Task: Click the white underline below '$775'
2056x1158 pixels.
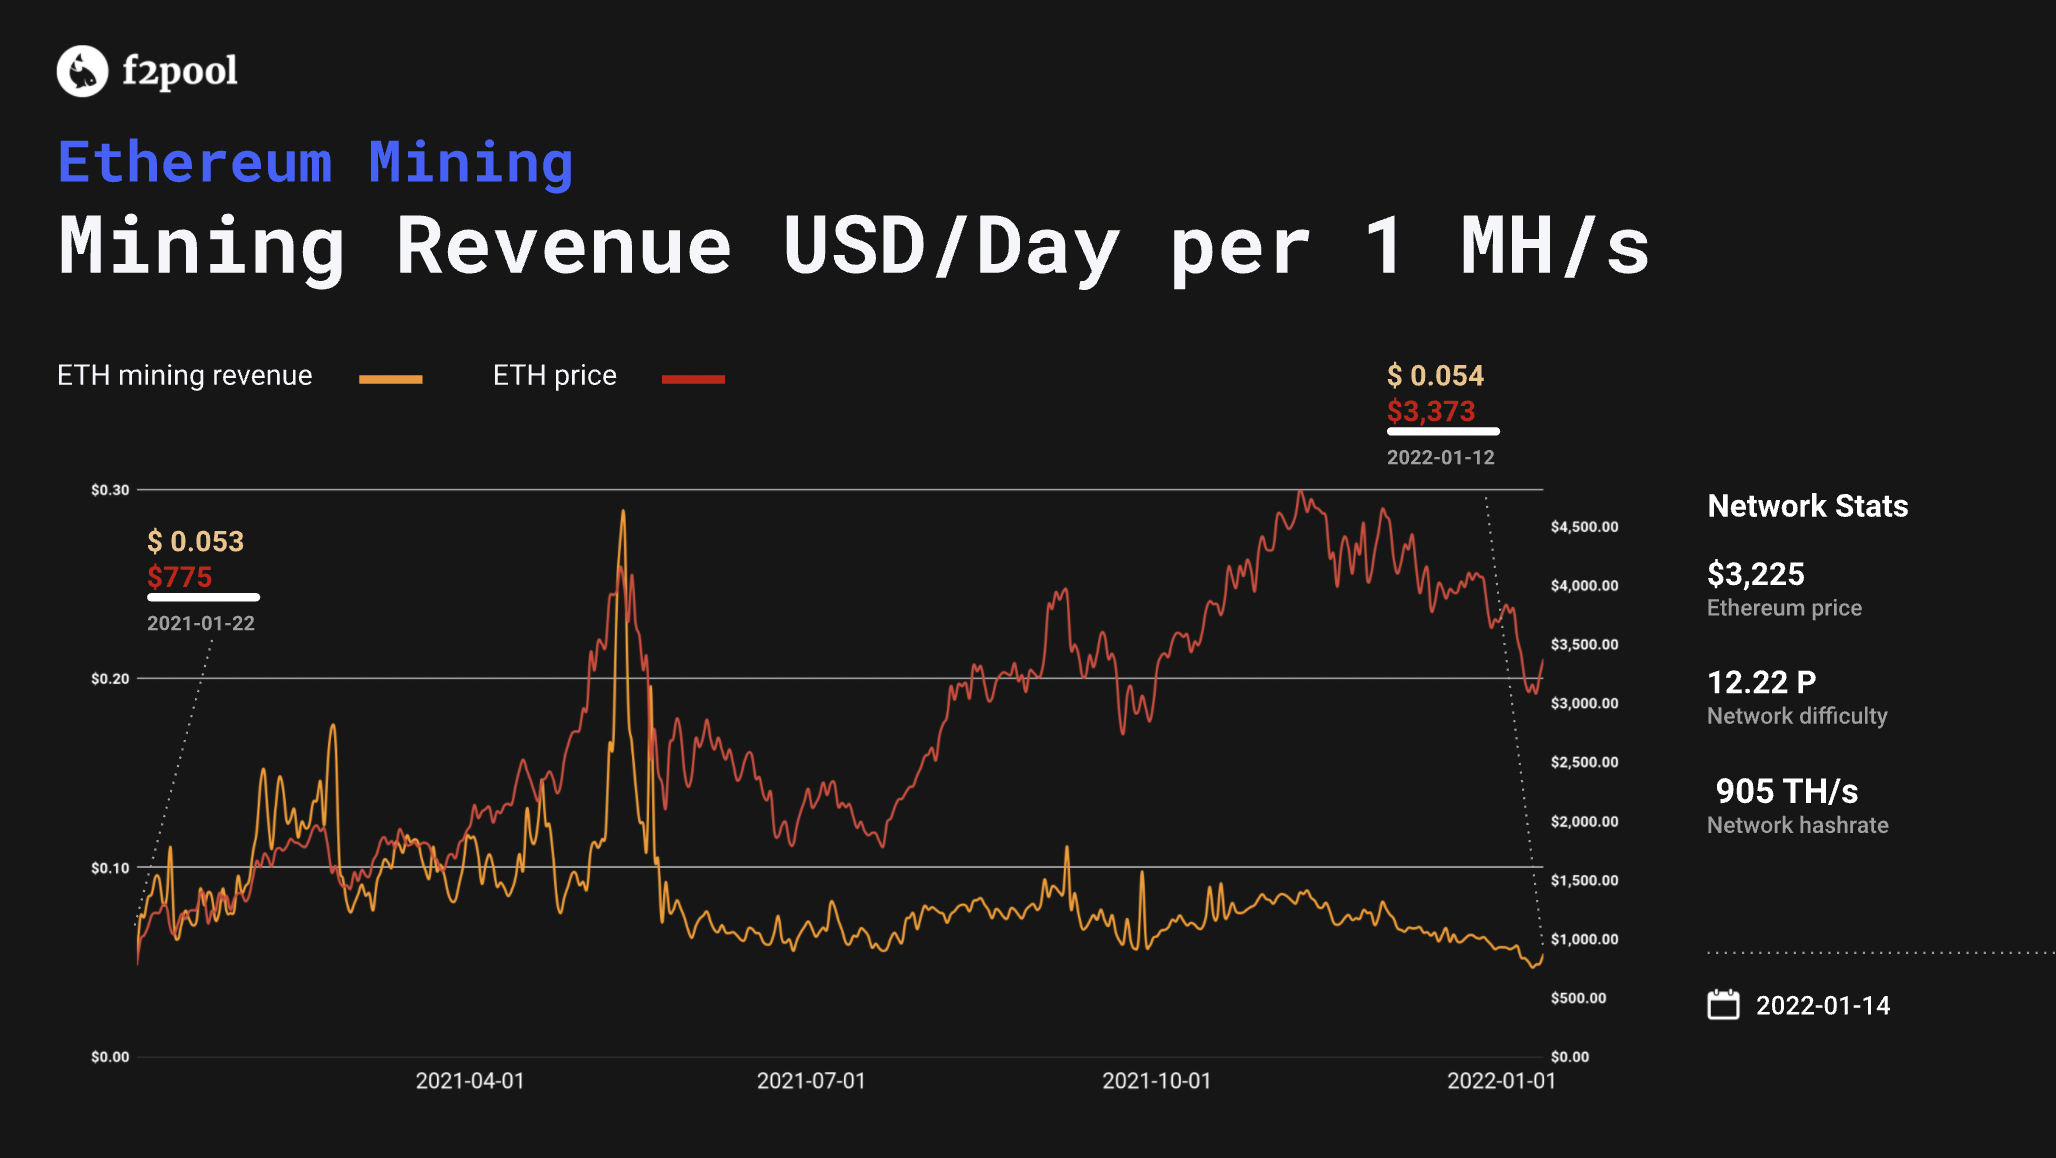Action: pyautogui.click(x=204, y=598)
